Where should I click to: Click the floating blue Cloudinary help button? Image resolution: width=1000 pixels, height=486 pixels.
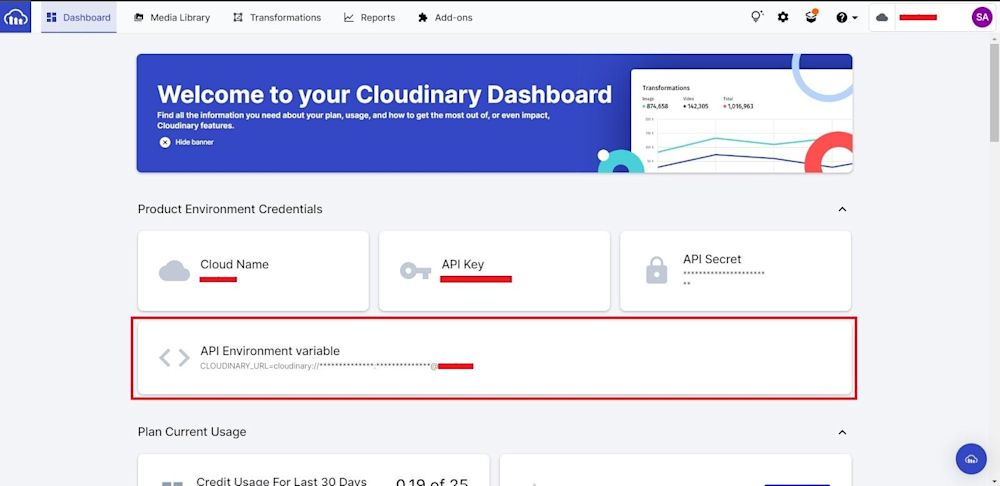pyautogui.click(x=971, y=458)
